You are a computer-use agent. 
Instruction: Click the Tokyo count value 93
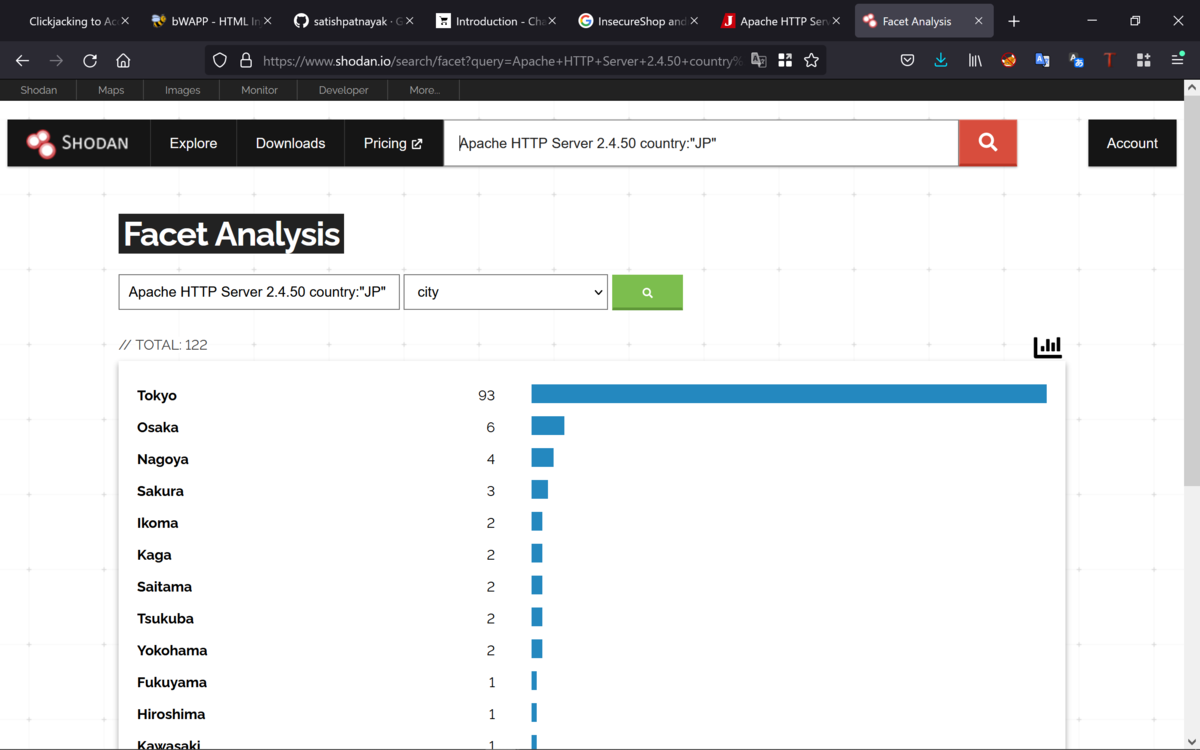(487, 395)
